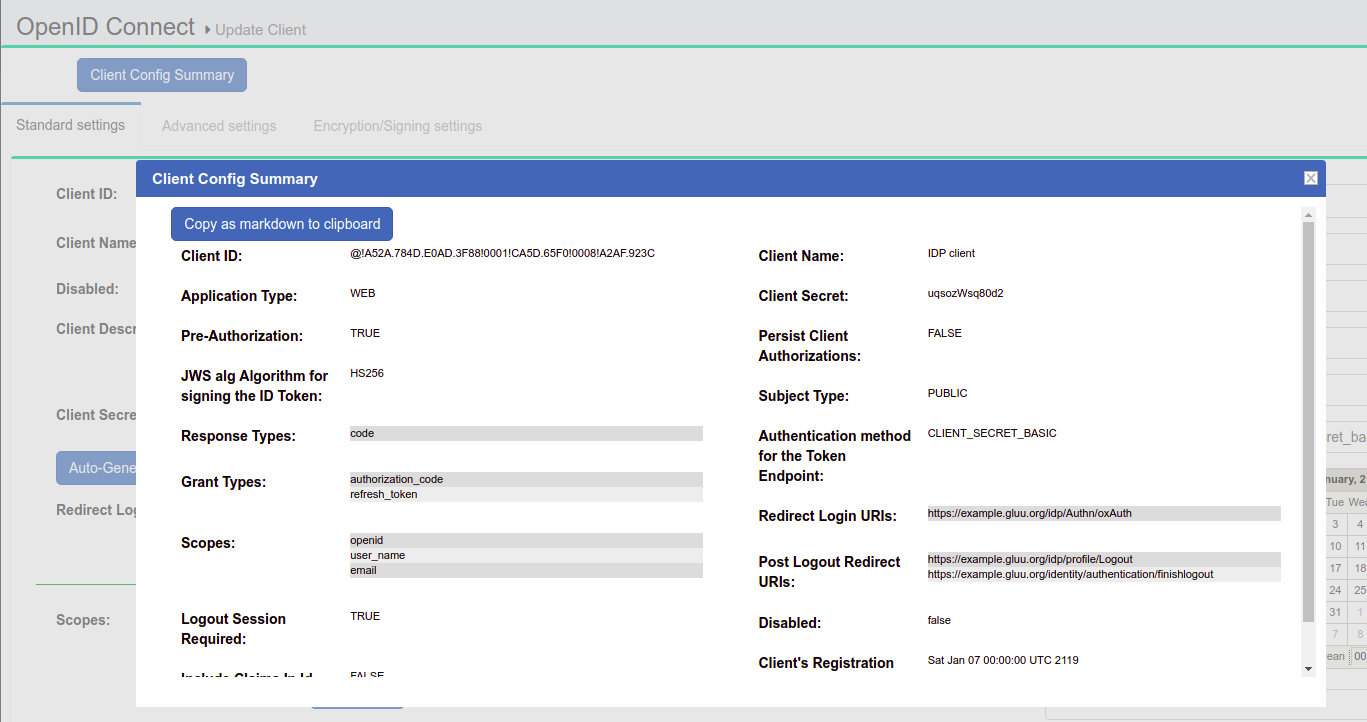Click the scrollbar down arrow in dialog

coord(1308,668)
